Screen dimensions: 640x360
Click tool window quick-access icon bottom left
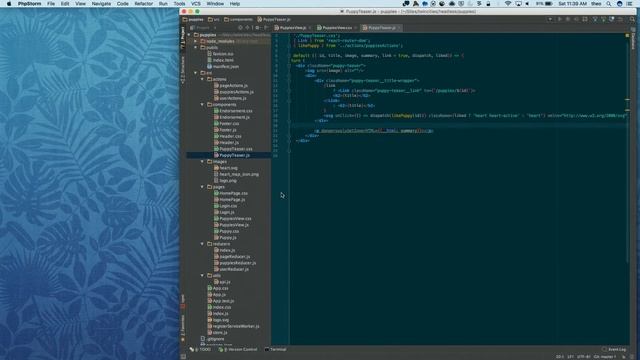point(183,357)
